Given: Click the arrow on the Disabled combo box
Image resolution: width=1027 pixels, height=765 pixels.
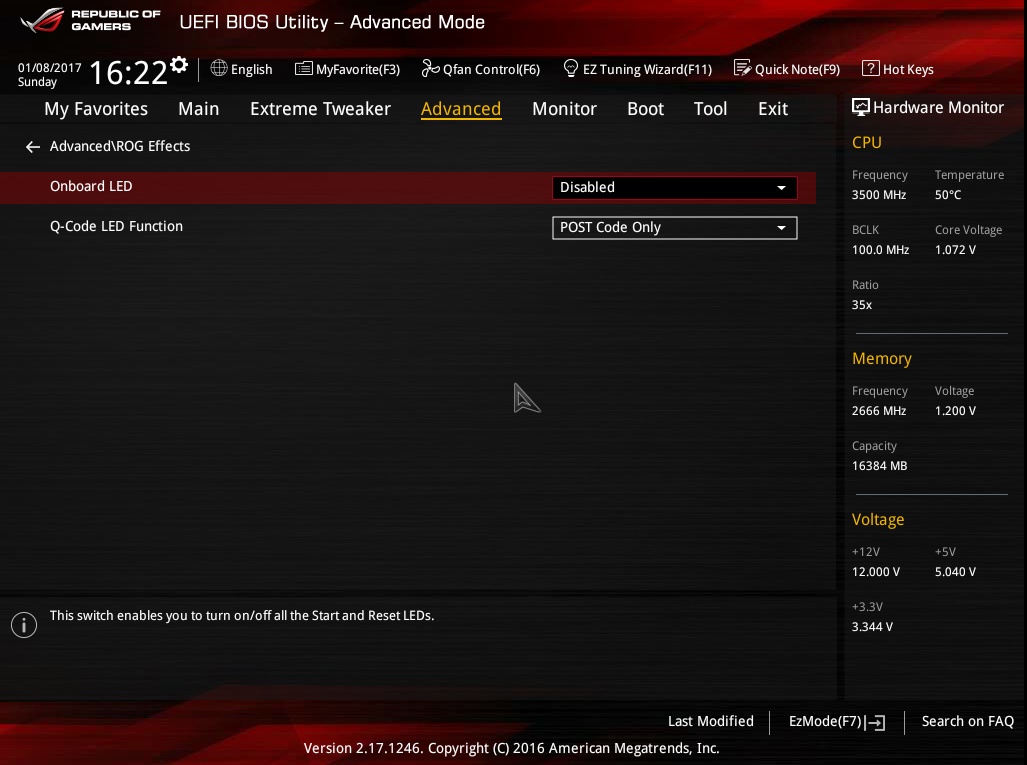Looking at the screenshot, I should point(781,188).
